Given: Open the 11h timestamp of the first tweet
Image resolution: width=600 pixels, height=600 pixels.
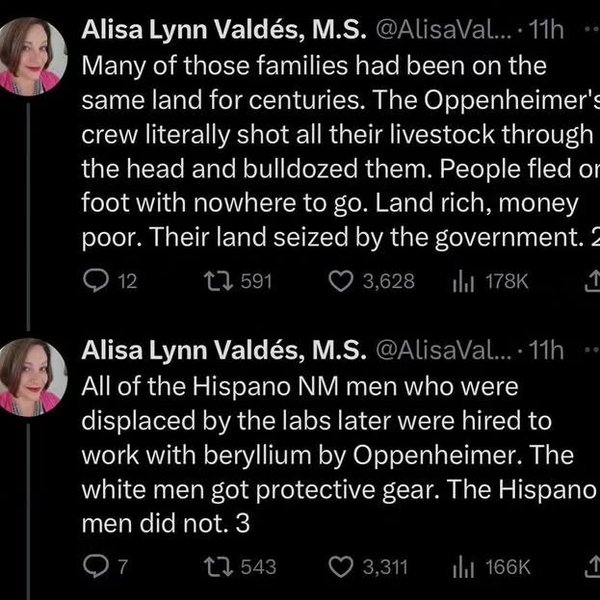Looking at the screenshot, I should pos(548,31).
